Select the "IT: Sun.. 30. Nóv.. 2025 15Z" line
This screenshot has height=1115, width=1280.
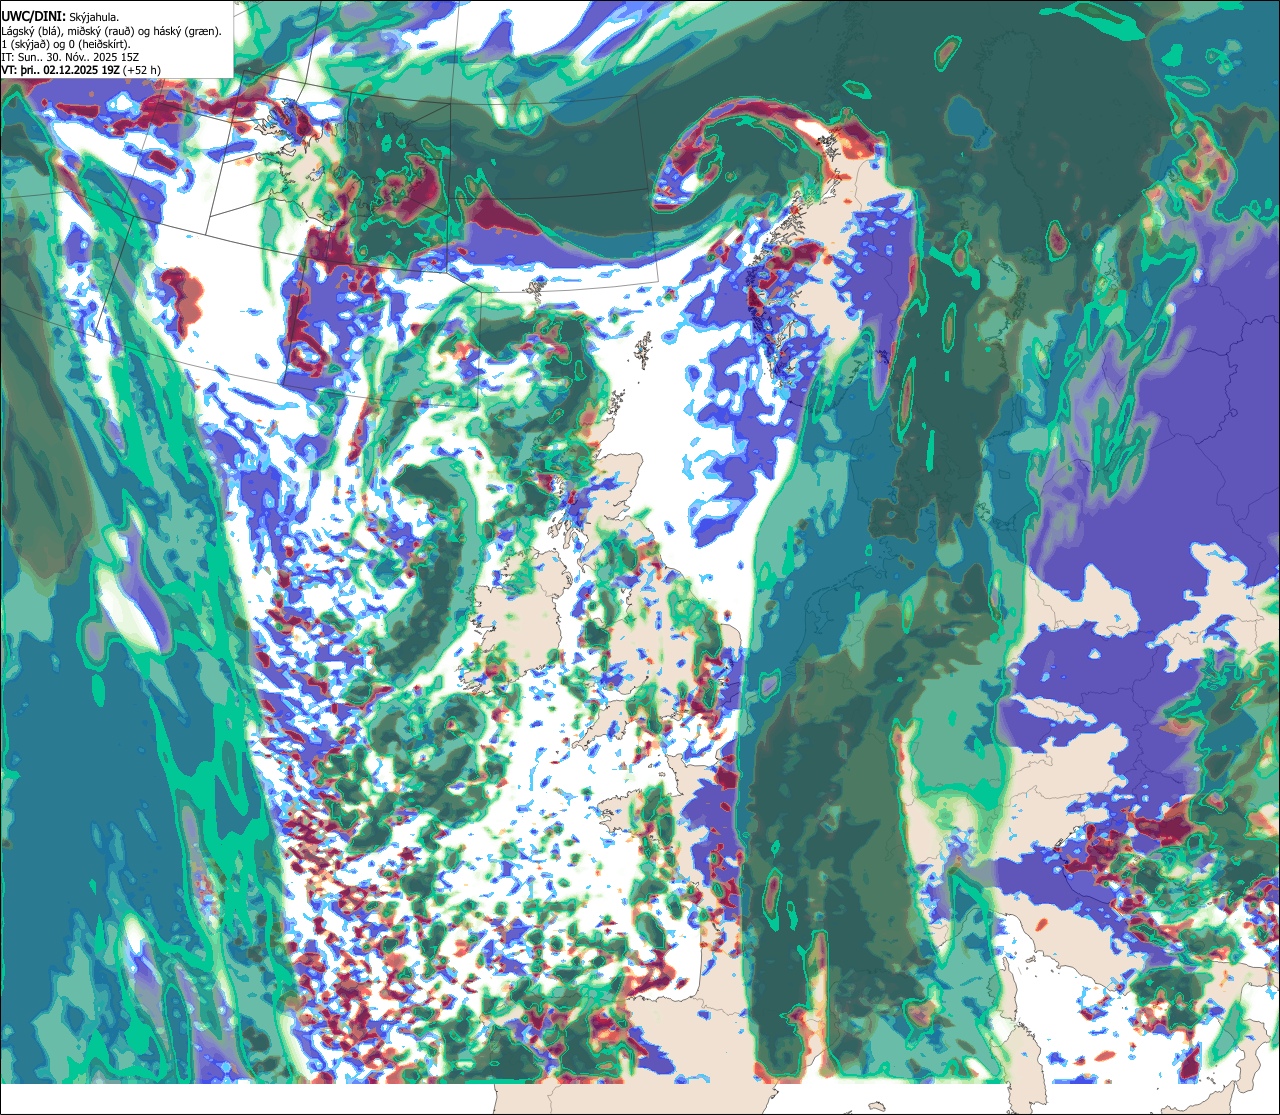coord(70,57)
